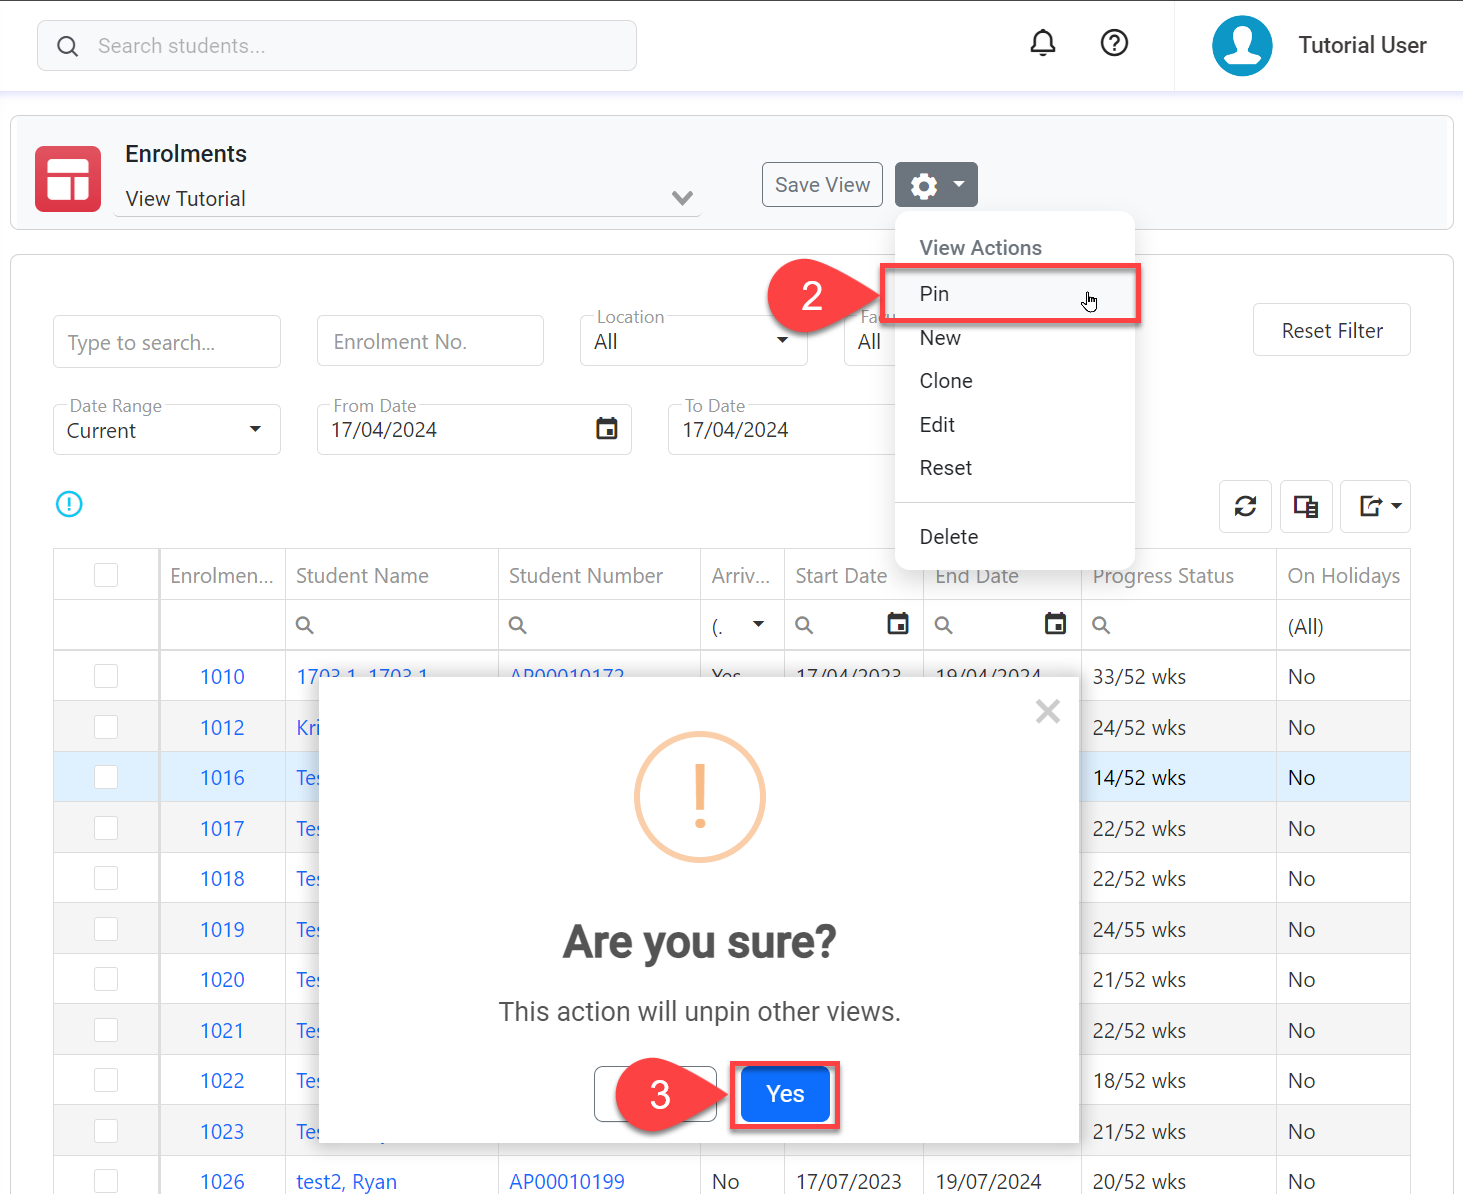Tick the checkbox for enrolment 1012
The height and width of the screenshot is (1194, 1463).
[x=106, y=727]
